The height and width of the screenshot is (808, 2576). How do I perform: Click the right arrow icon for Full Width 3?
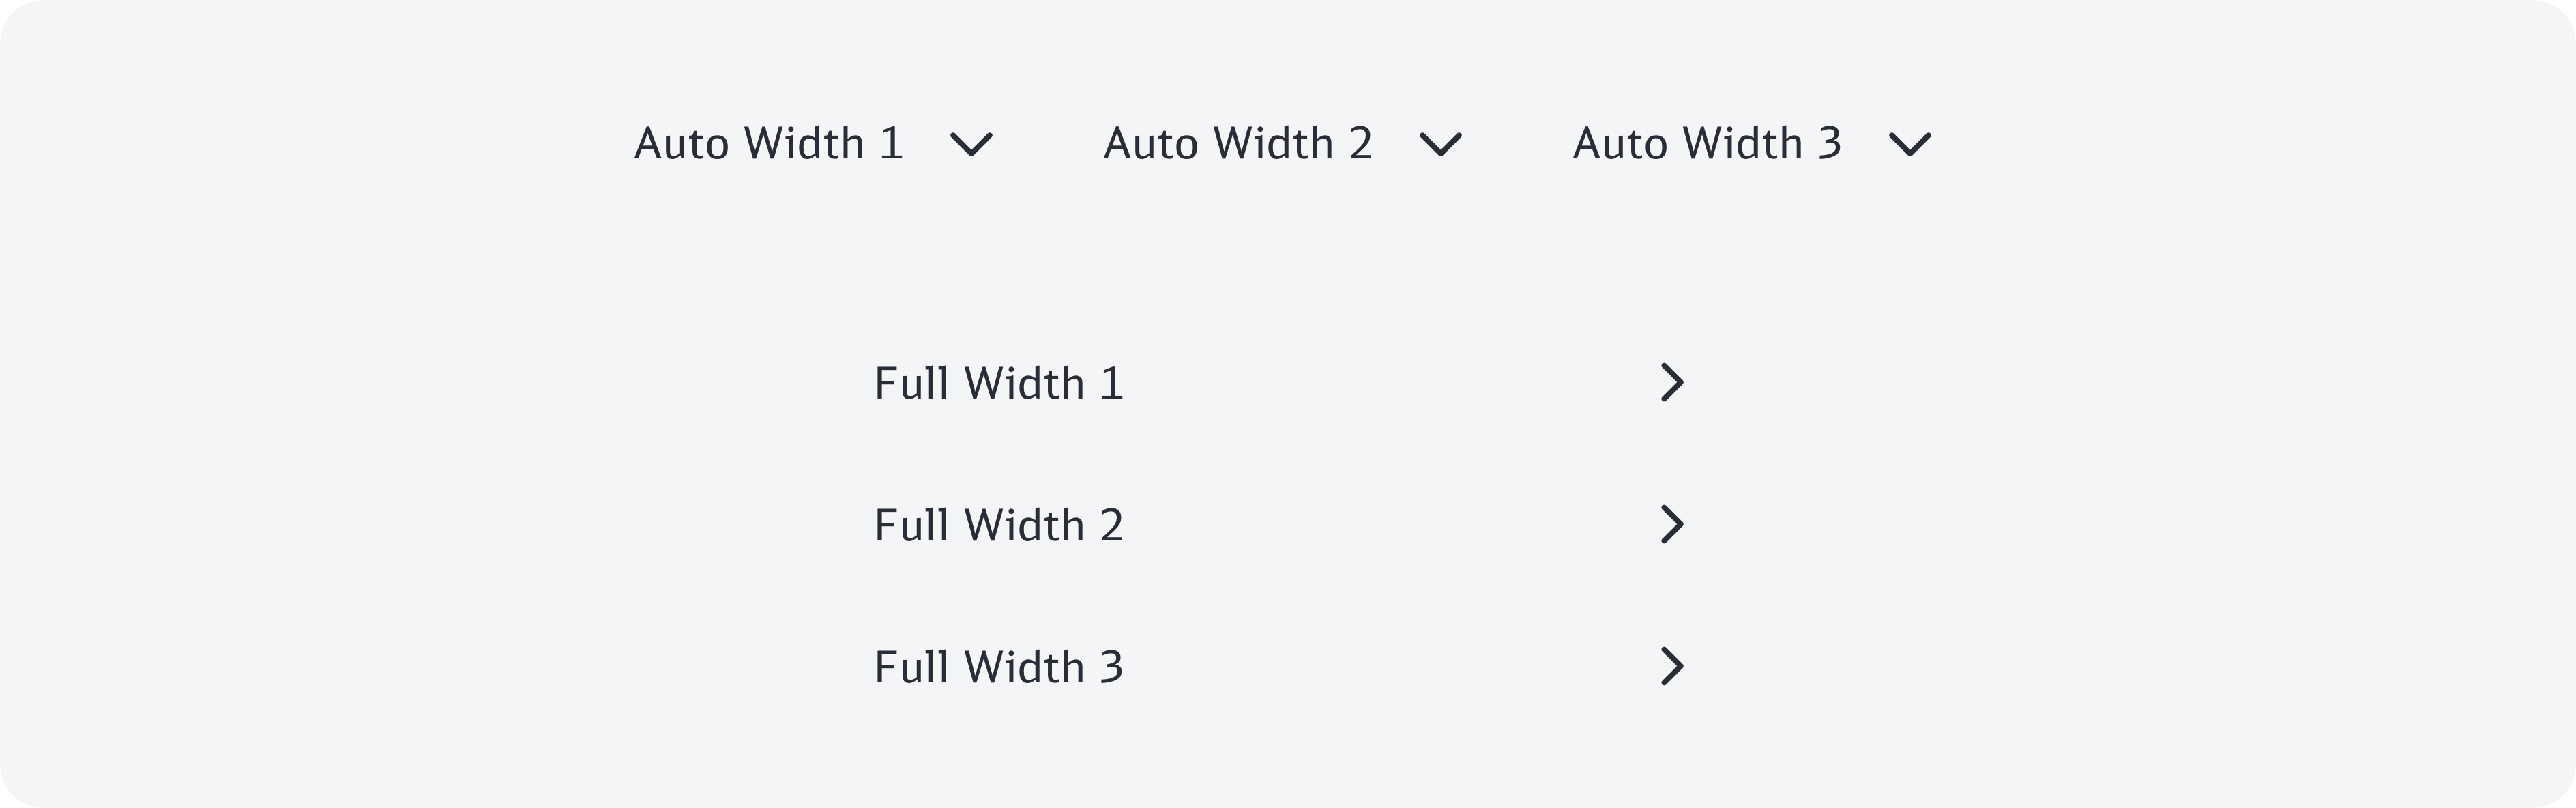coord(1672,667)
